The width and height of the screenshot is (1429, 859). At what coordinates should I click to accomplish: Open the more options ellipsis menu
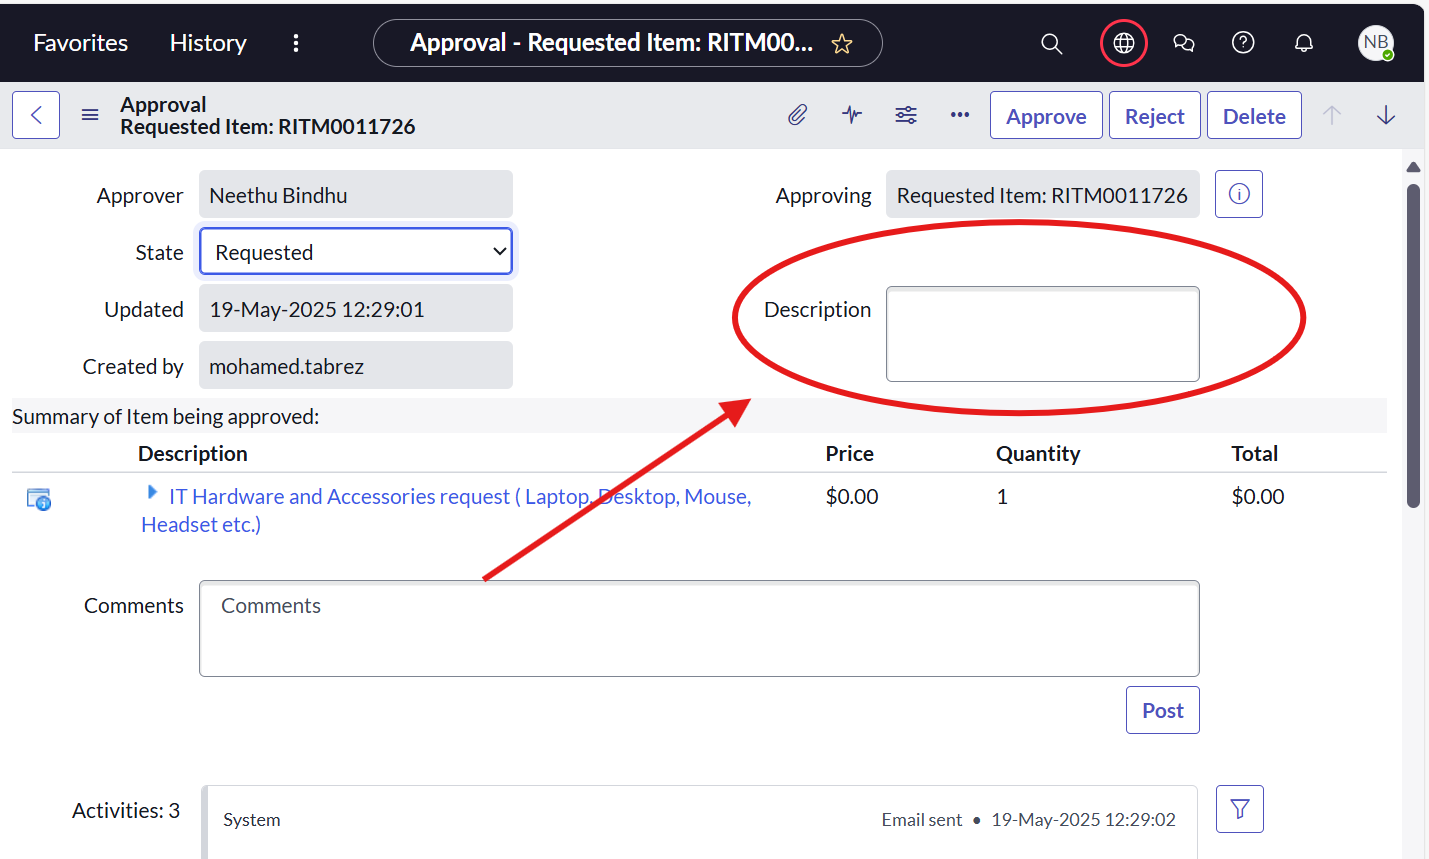[959, 115]
